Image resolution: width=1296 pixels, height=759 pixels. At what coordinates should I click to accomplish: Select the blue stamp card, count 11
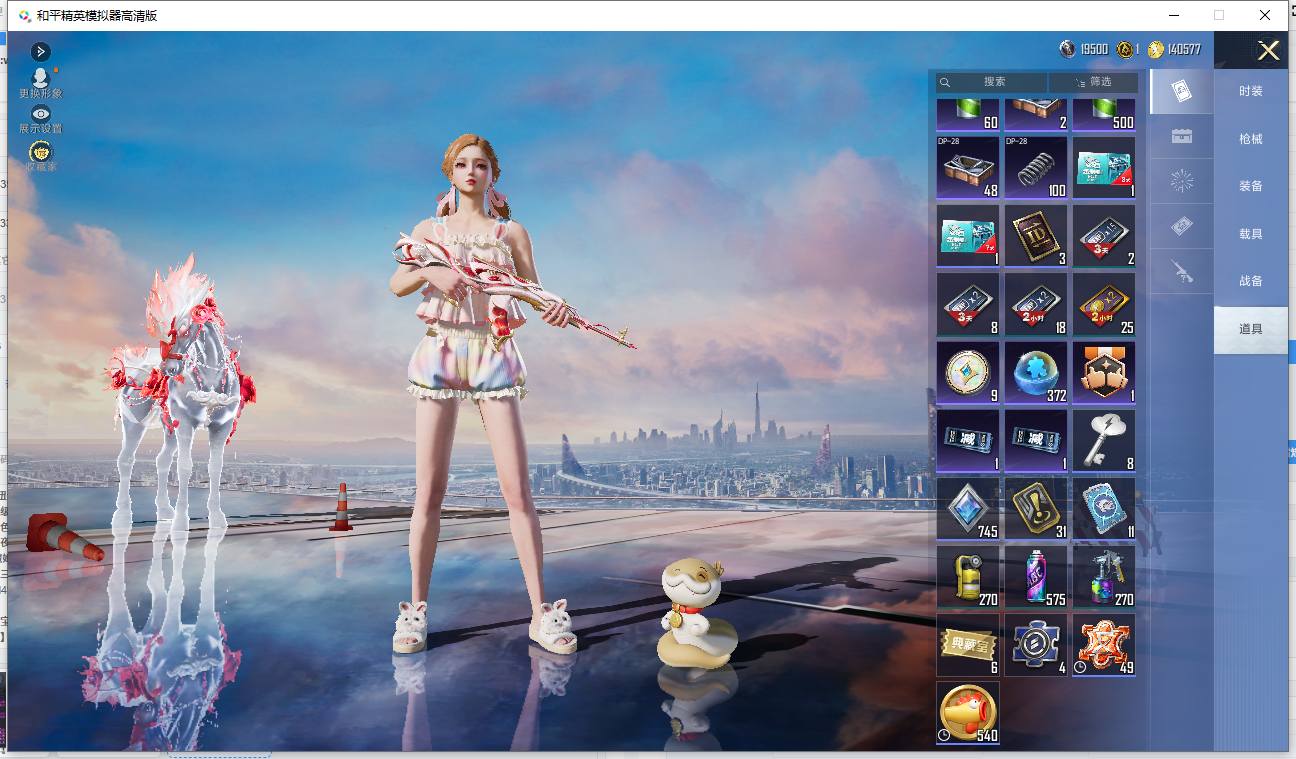1104,508
